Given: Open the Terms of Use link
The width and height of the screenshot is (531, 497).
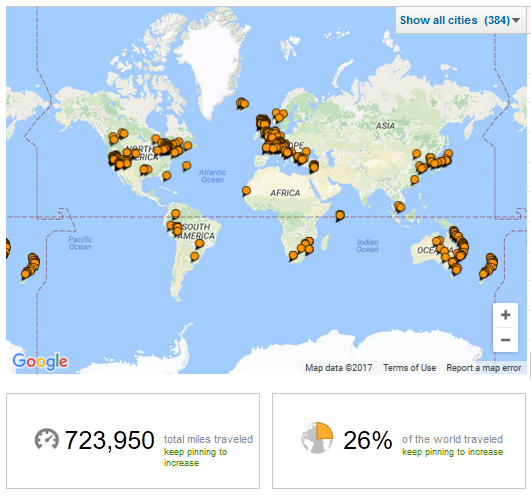Looking at the screenshot, I should (x=409, y=368).
